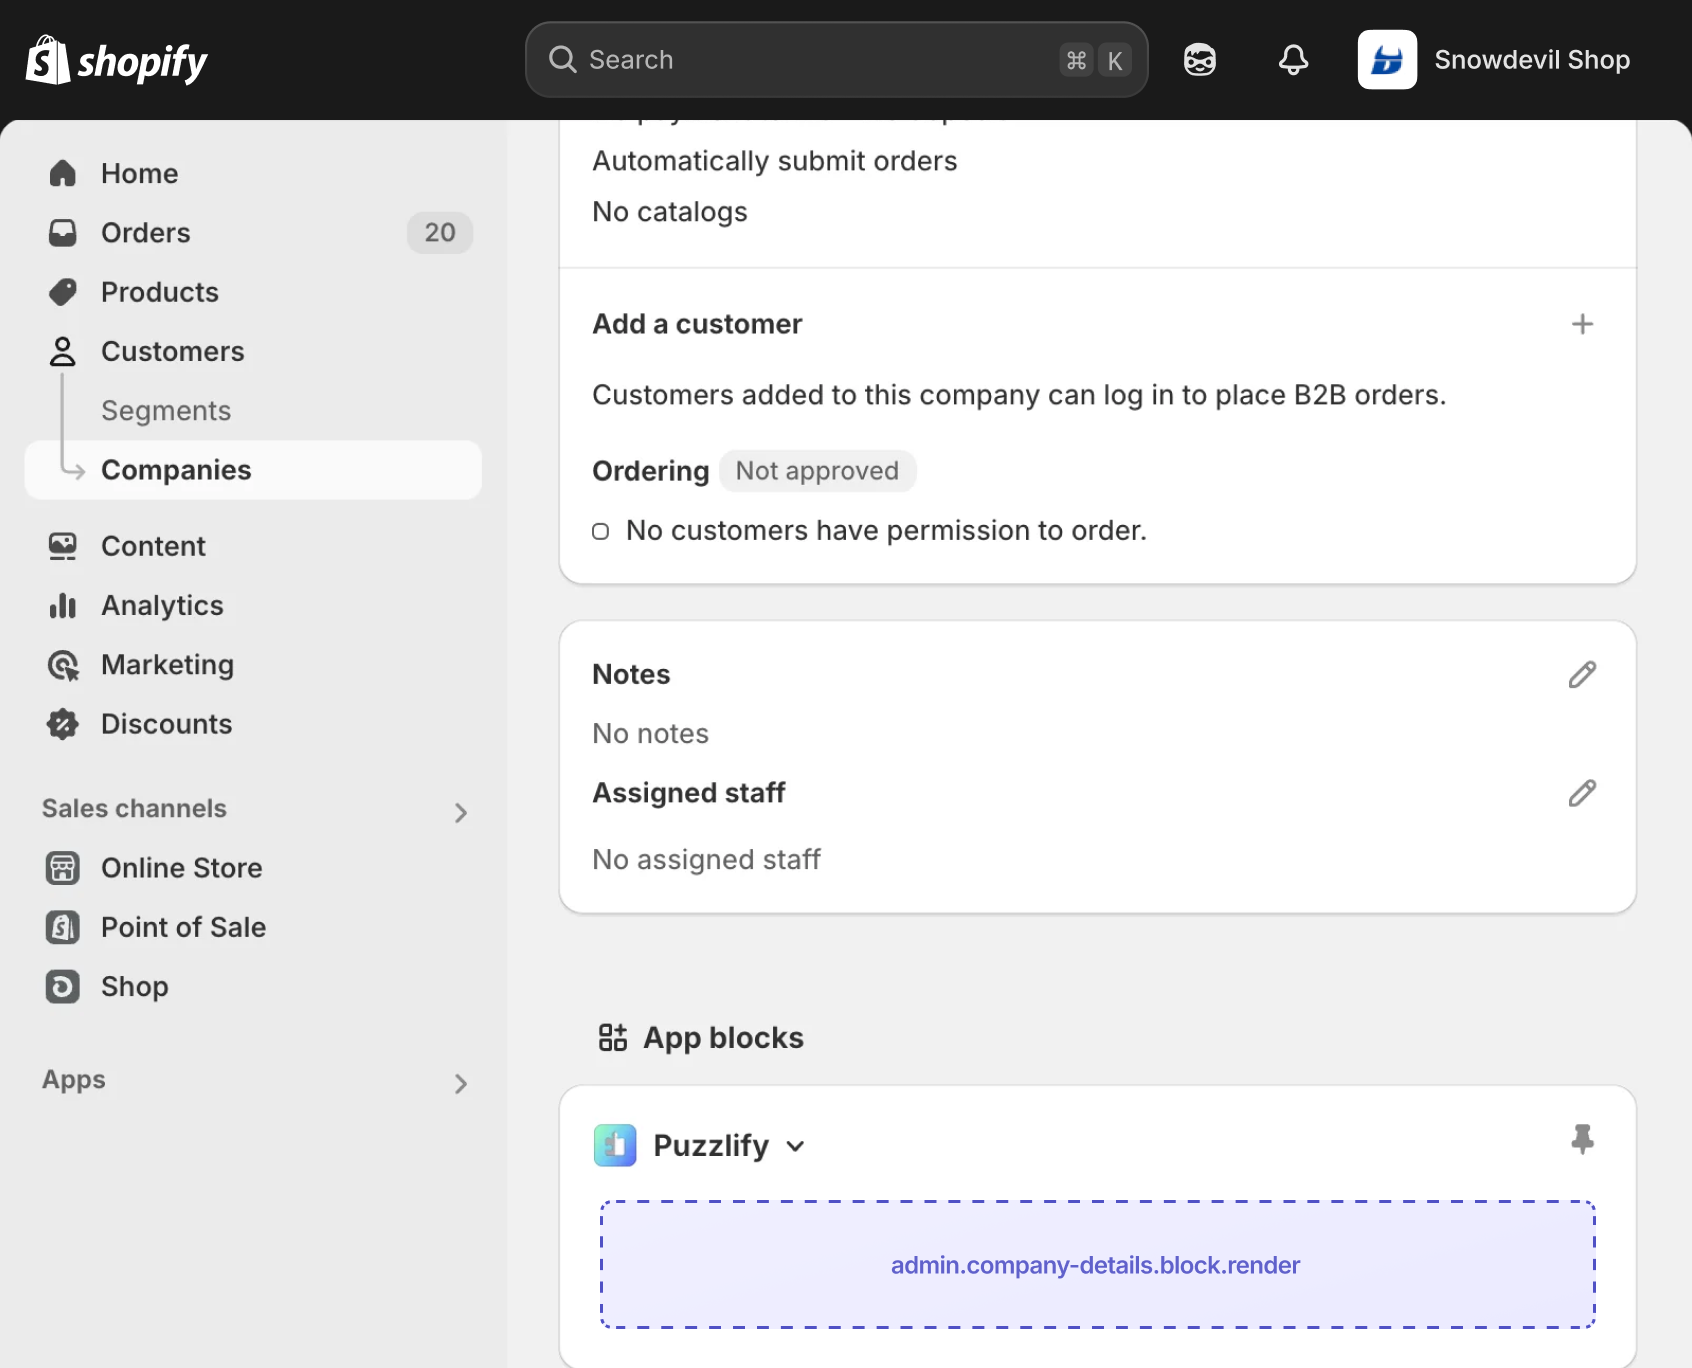Click the Point of Sale icon
1692x1368 pixels.
tap(63, 927)
